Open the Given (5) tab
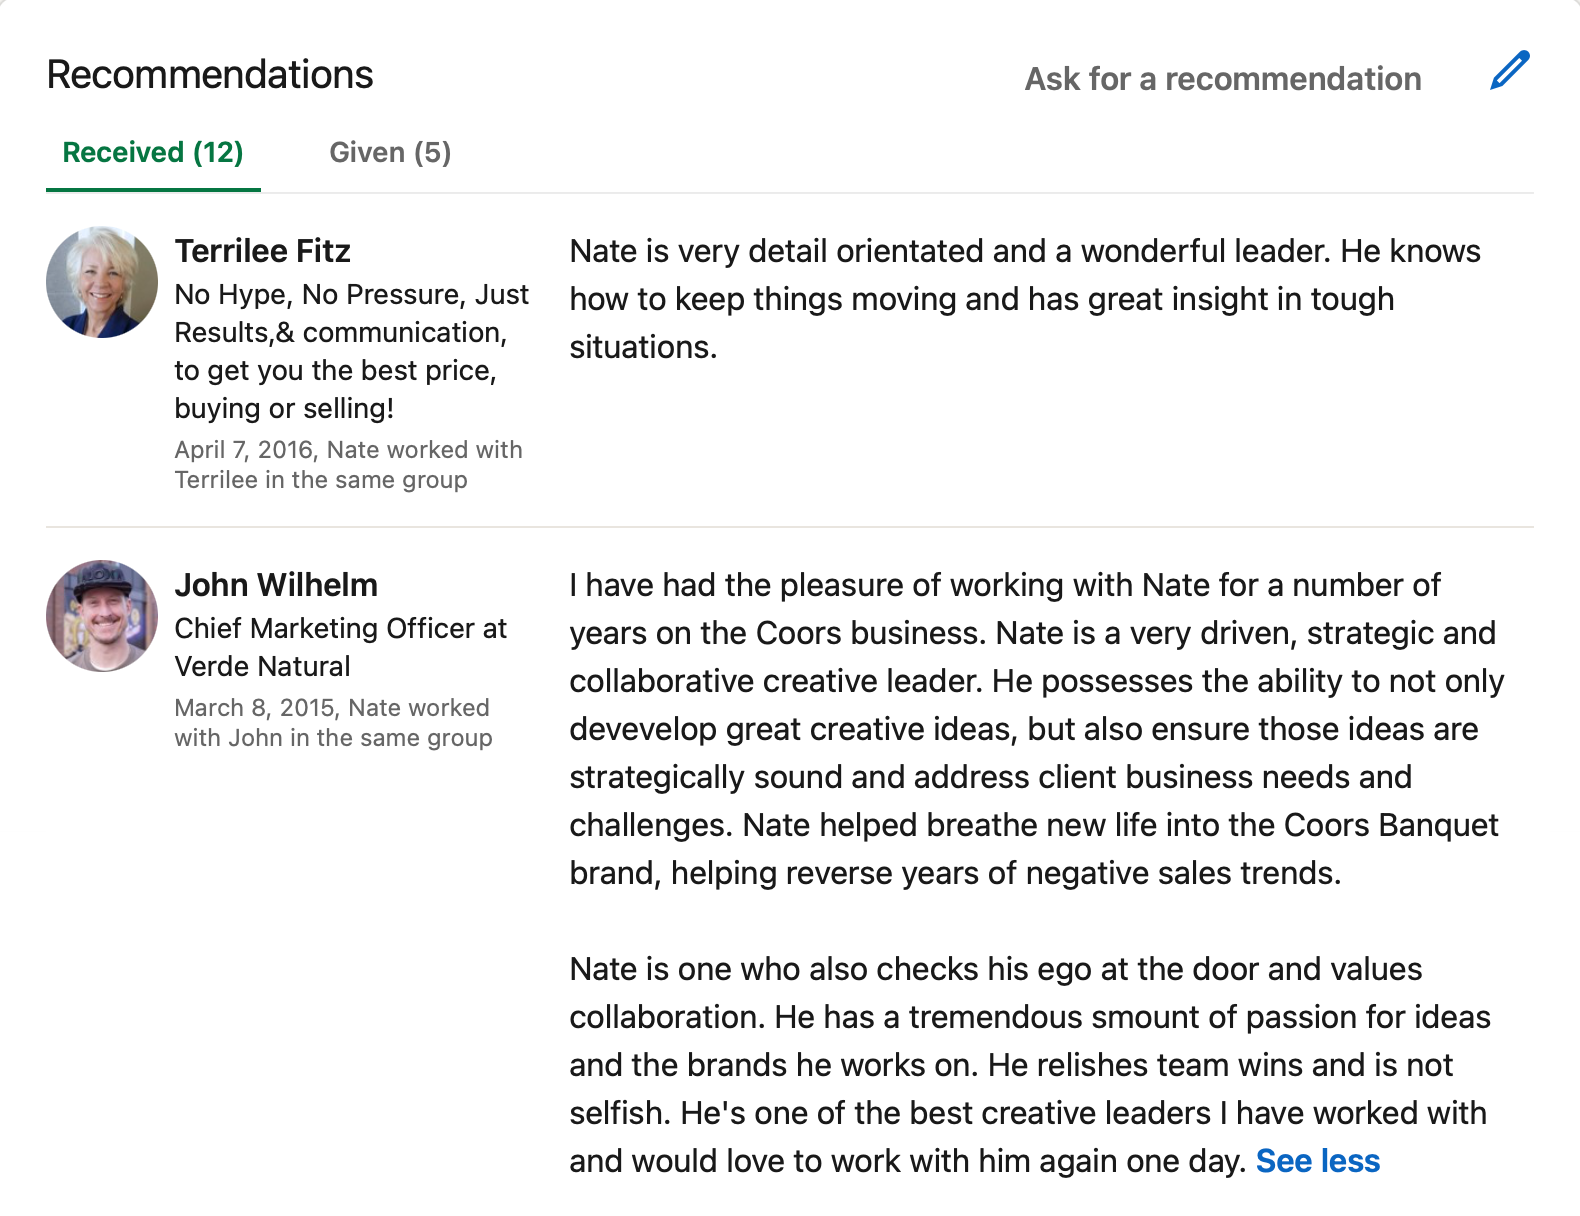 390,153
